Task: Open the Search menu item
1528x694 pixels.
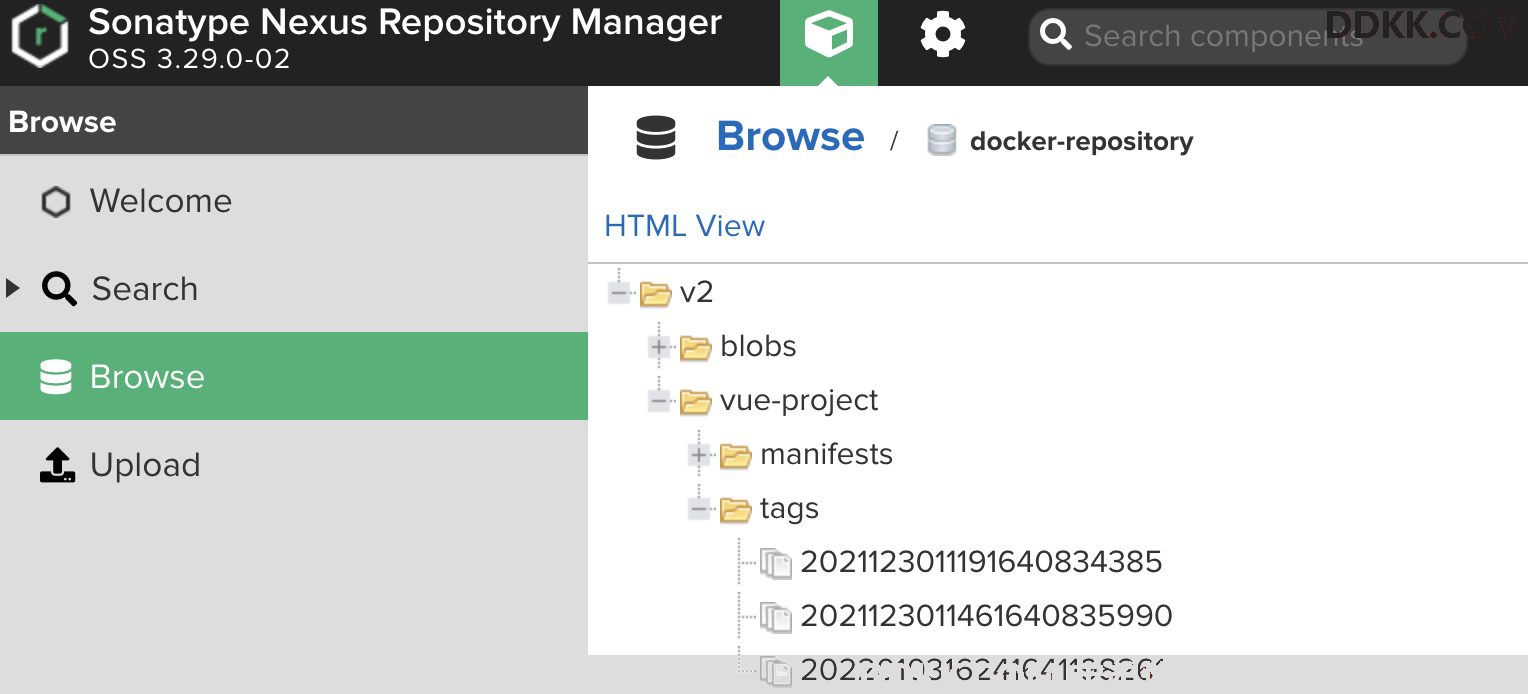Action: [x=294, y=289]
